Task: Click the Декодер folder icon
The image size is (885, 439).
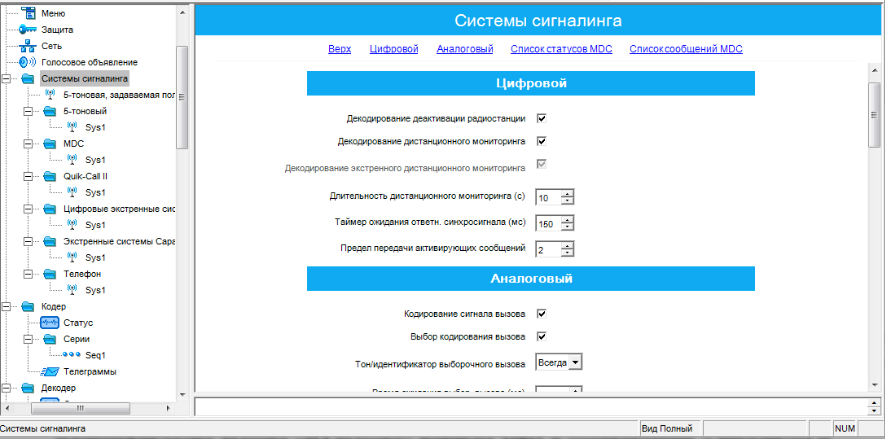Action: (x=28, y=388)
